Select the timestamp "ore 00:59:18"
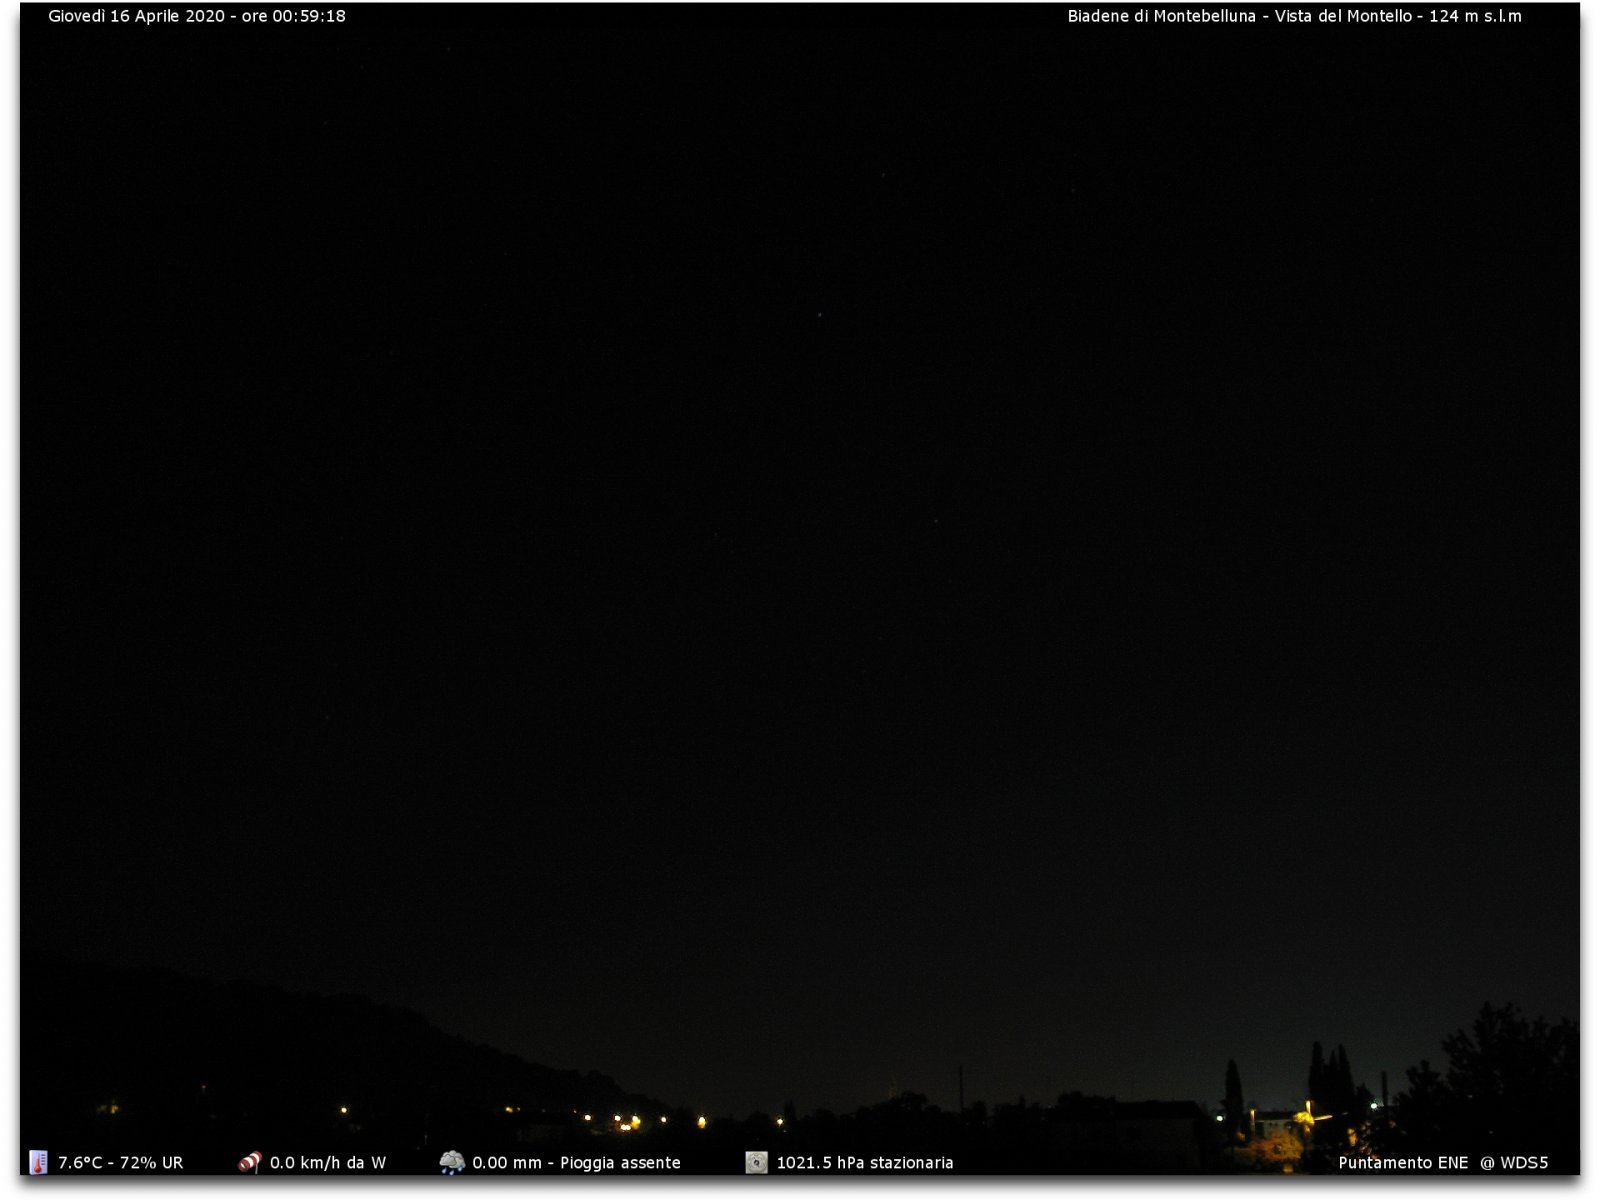Image resolution: width=1600 pixels, height=1200 pixels. pyautogui.click(x=294, y=16)
